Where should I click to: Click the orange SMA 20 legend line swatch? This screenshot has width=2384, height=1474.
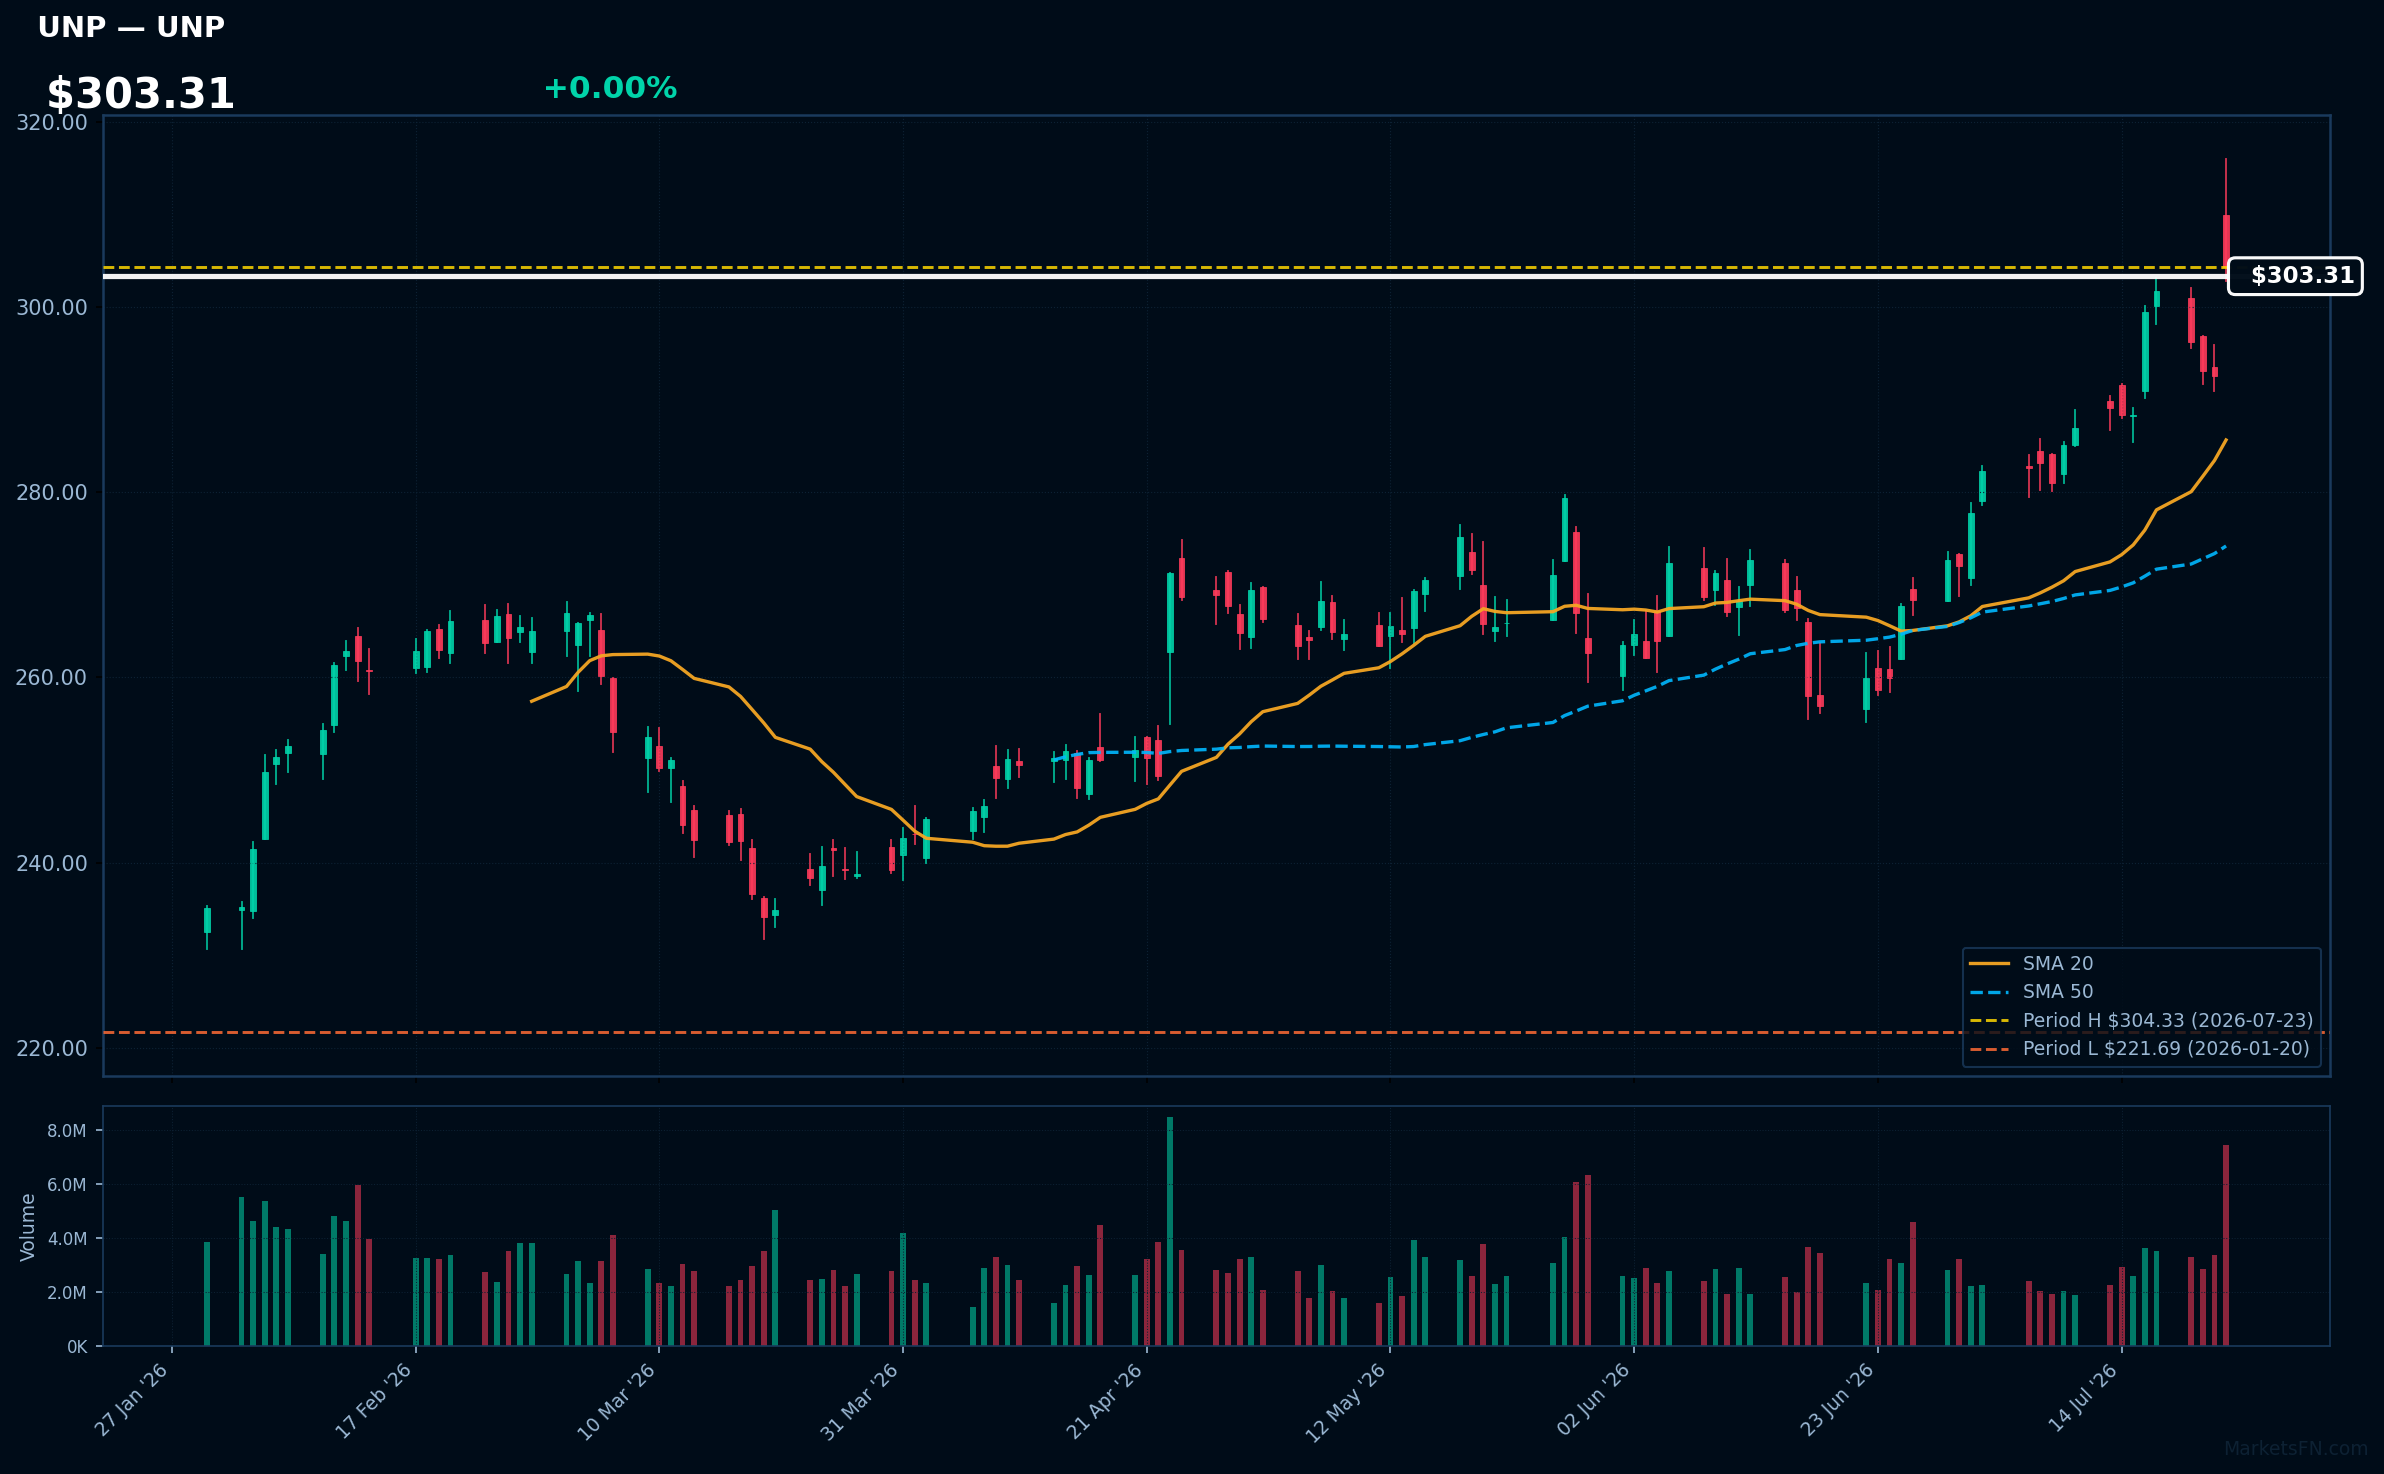coord(1989,963)
